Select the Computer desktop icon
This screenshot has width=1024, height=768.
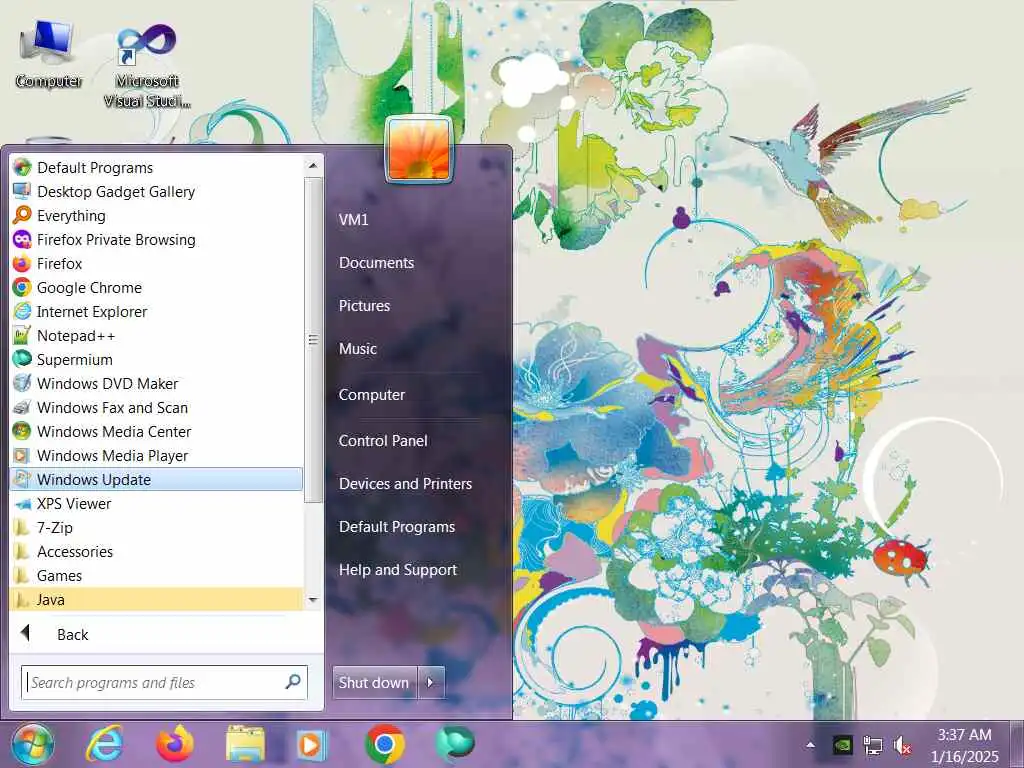point(48,55)
